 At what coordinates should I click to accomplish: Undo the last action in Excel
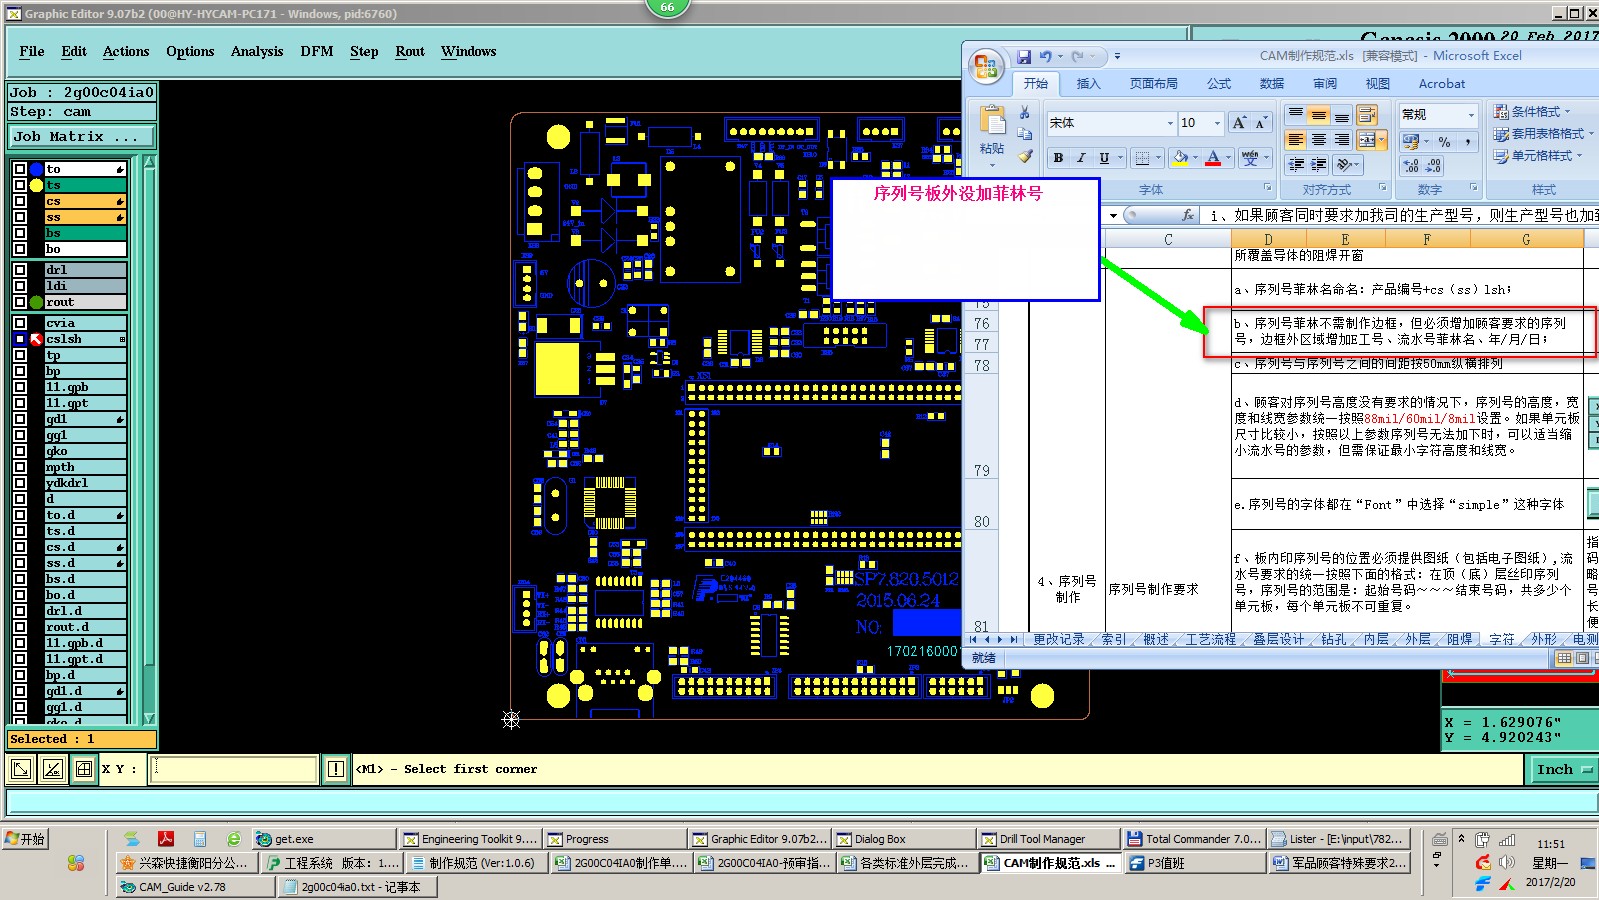(x=1045, y=57)
